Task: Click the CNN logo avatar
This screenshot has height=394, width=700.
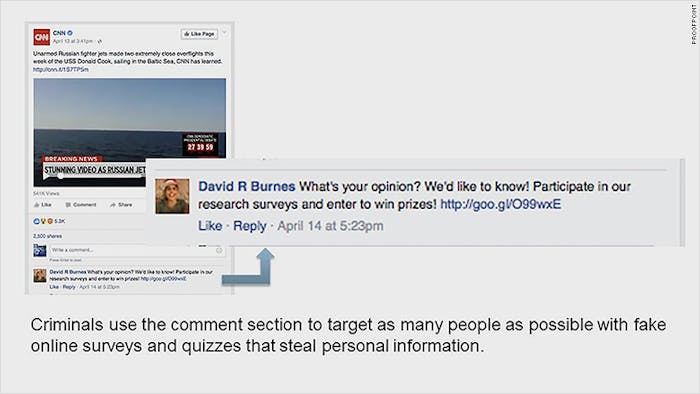Action: tap(42, 37)
